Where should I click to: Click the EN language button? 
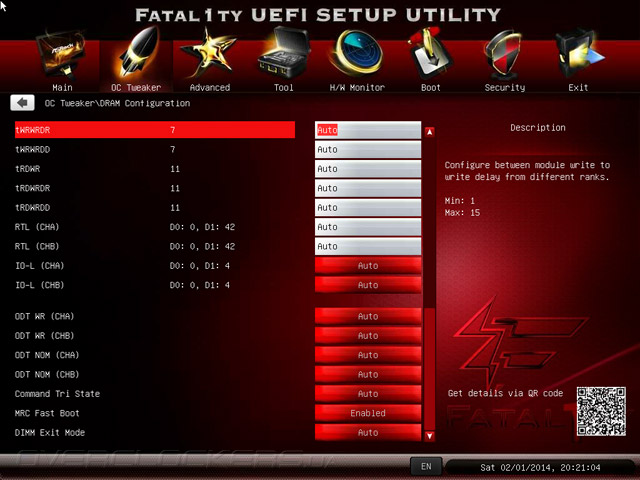pyautogui.click(x=426, y=467)
